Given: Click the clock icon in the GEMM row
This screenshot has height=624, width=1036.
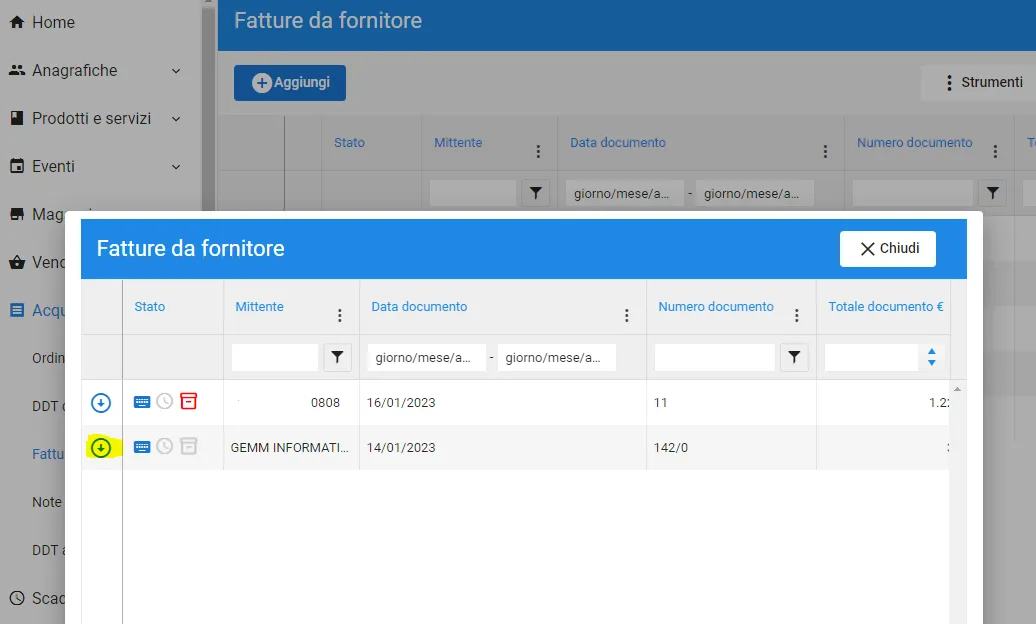Looking at the screenshot, I should click(165, 446).
